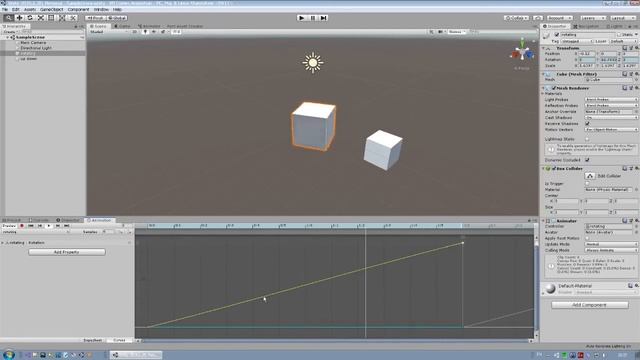
Task: Select the Move tool
Action: [19, 18]
